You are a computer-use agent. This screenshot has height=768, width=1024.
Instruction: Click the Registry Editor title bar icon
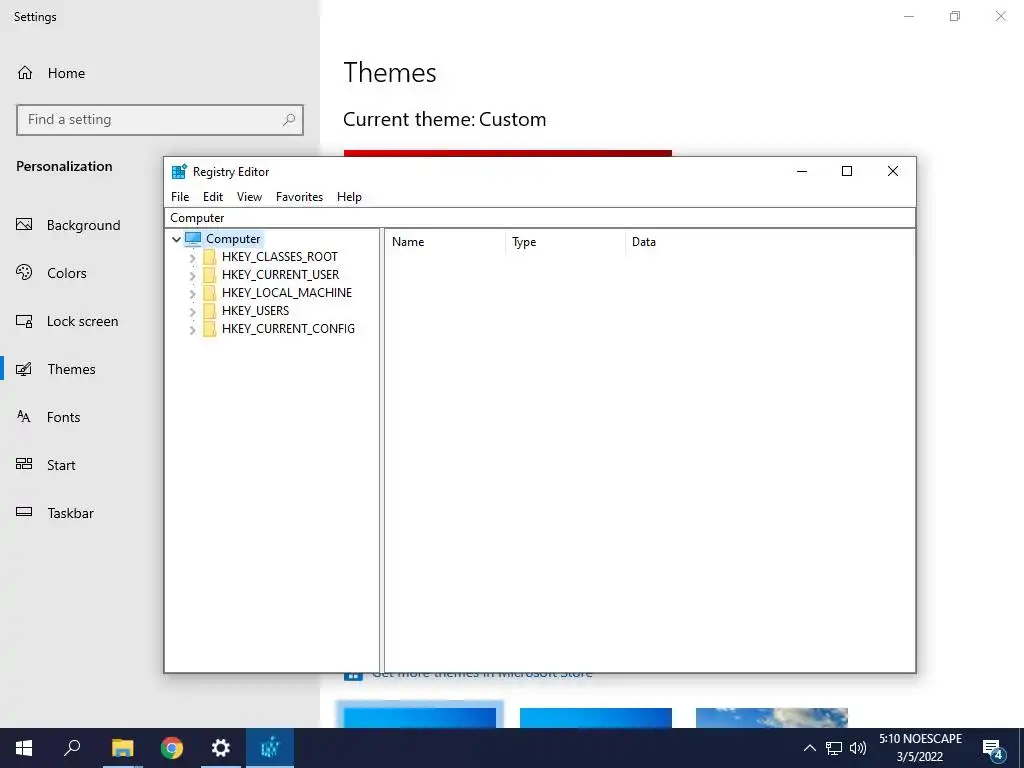[179, 172]
